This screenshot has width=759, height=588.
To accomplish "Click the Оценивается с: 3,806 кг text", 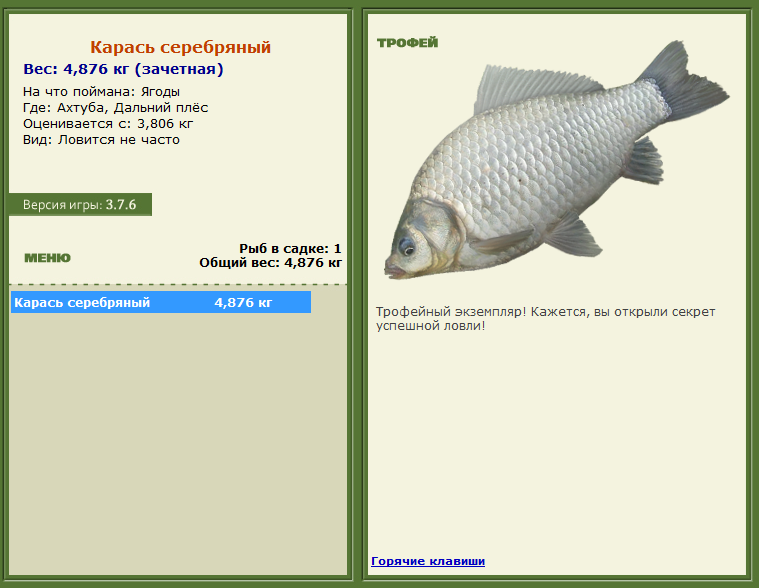I will (x=108, y=123).
